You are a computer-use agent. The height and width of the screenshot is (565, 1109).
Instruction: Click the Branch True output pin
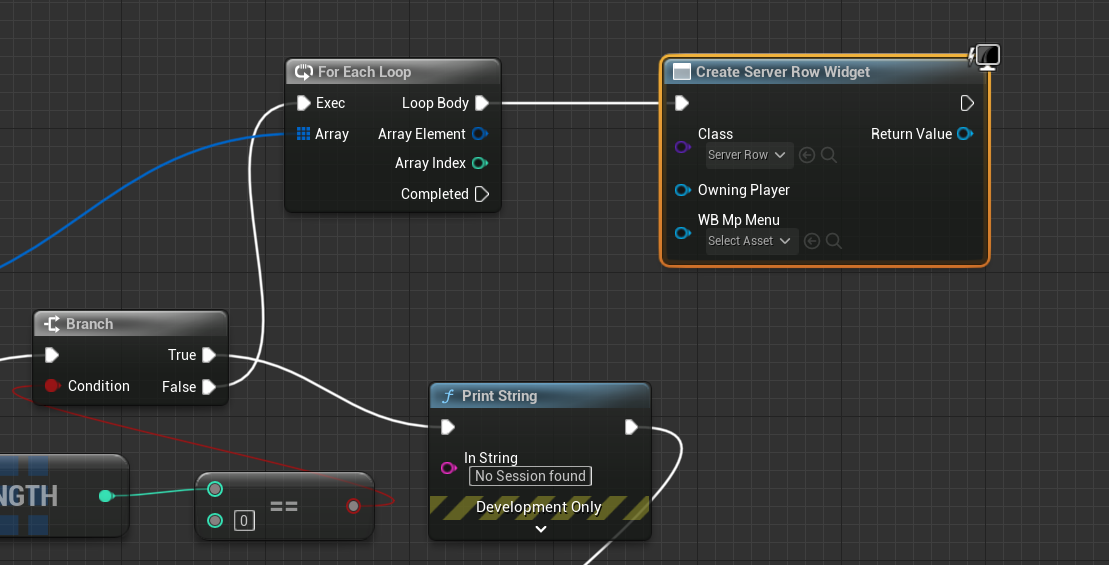coord(209,354)
